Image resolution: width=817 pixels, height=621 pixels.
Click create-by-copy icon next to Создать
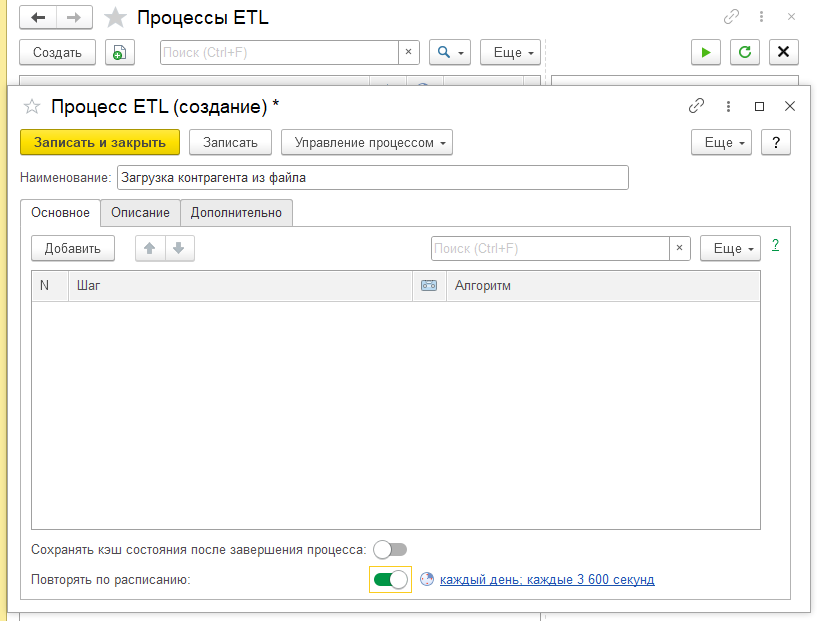pyautogui.click(x=119, y=52)
